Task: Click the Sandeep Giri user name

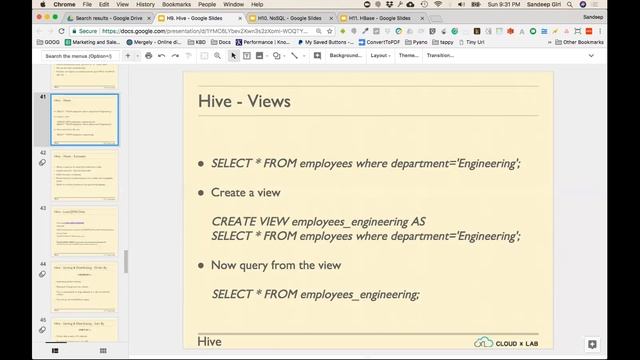Action: pyautogui.click(x=544, y=4)
